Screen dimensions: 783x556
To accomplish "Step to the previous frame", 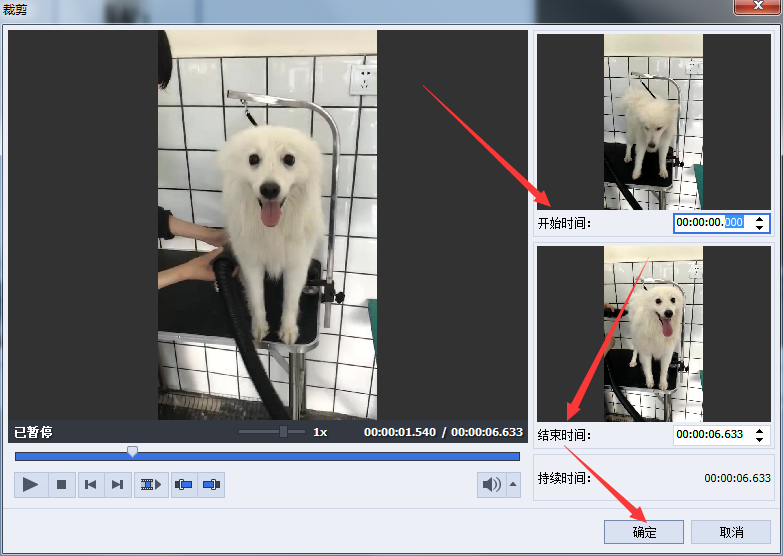I will (x=90, y=485).
